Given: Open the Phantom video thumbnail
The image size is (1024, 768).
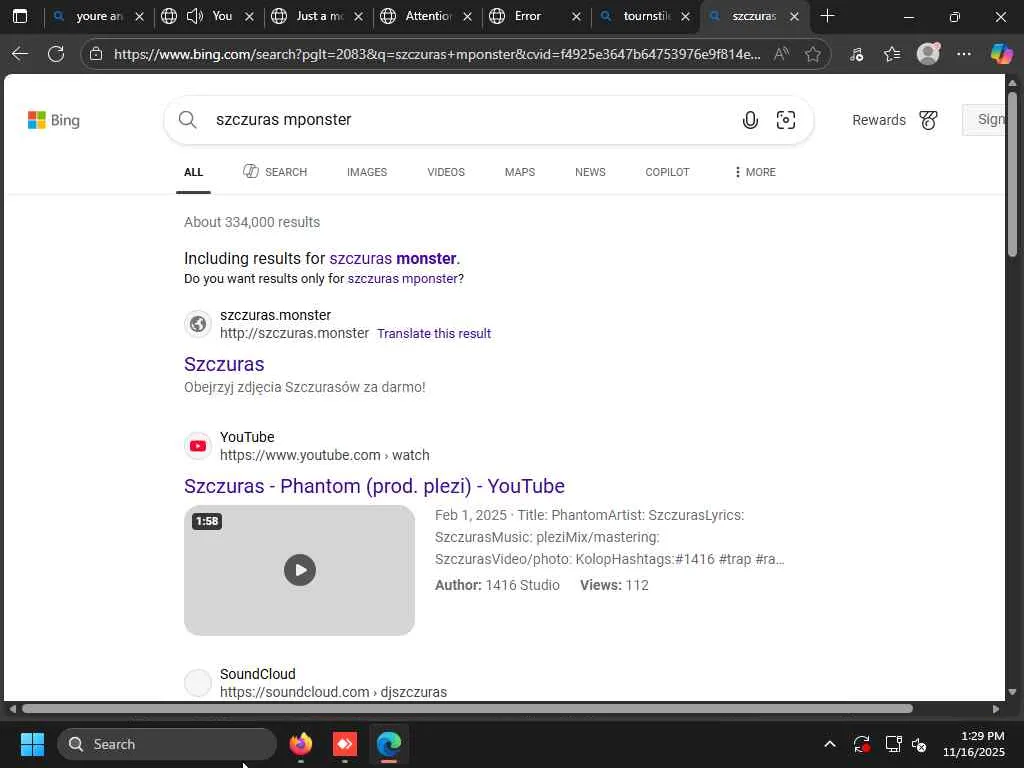Looking at the screenshot, I should (x=299, y=570).
